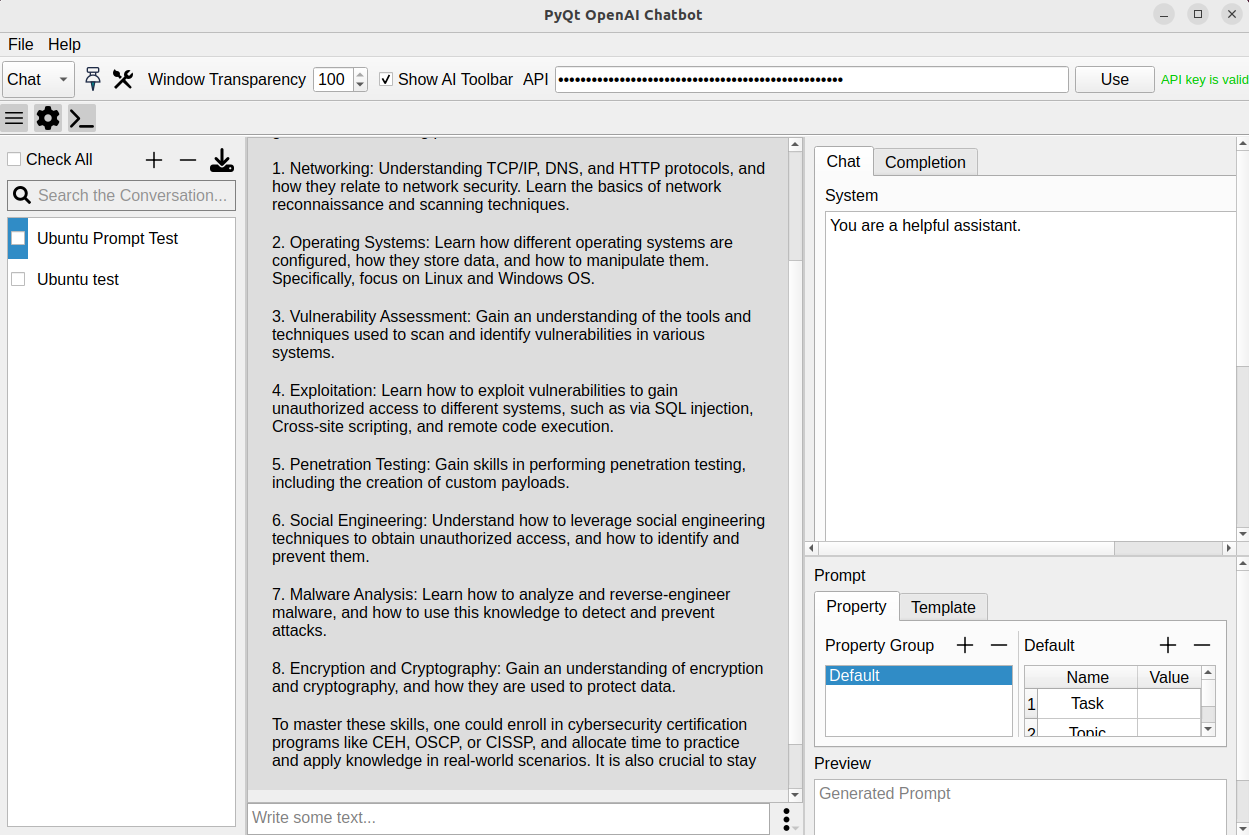Toggle the Check All checkbox
This screenshot has width=1249, height=835.
[x=14, y=160]
